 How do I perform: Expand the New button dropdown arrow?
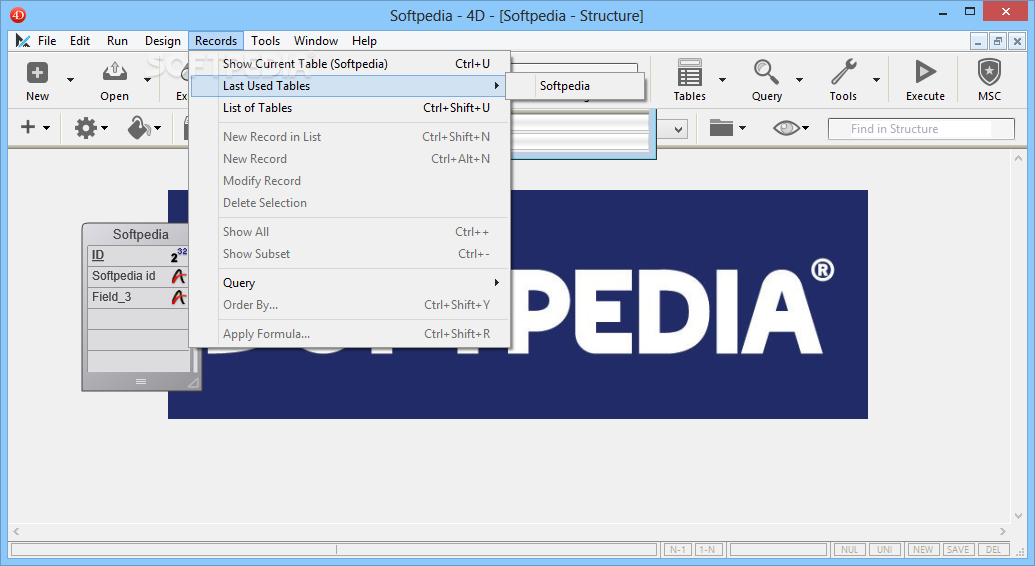[x=70, y=80]
